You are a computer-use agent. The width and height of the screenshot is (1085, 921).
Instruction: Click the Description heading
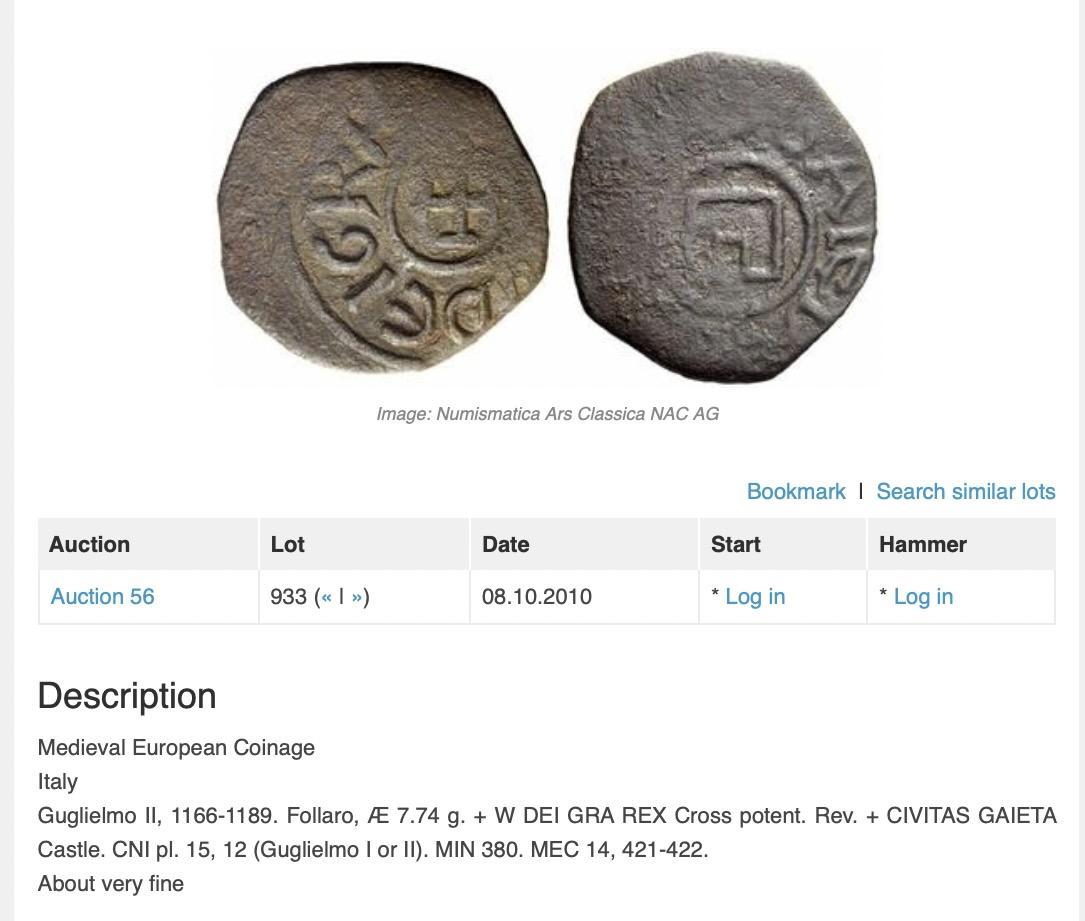click(x=127, y=695)
